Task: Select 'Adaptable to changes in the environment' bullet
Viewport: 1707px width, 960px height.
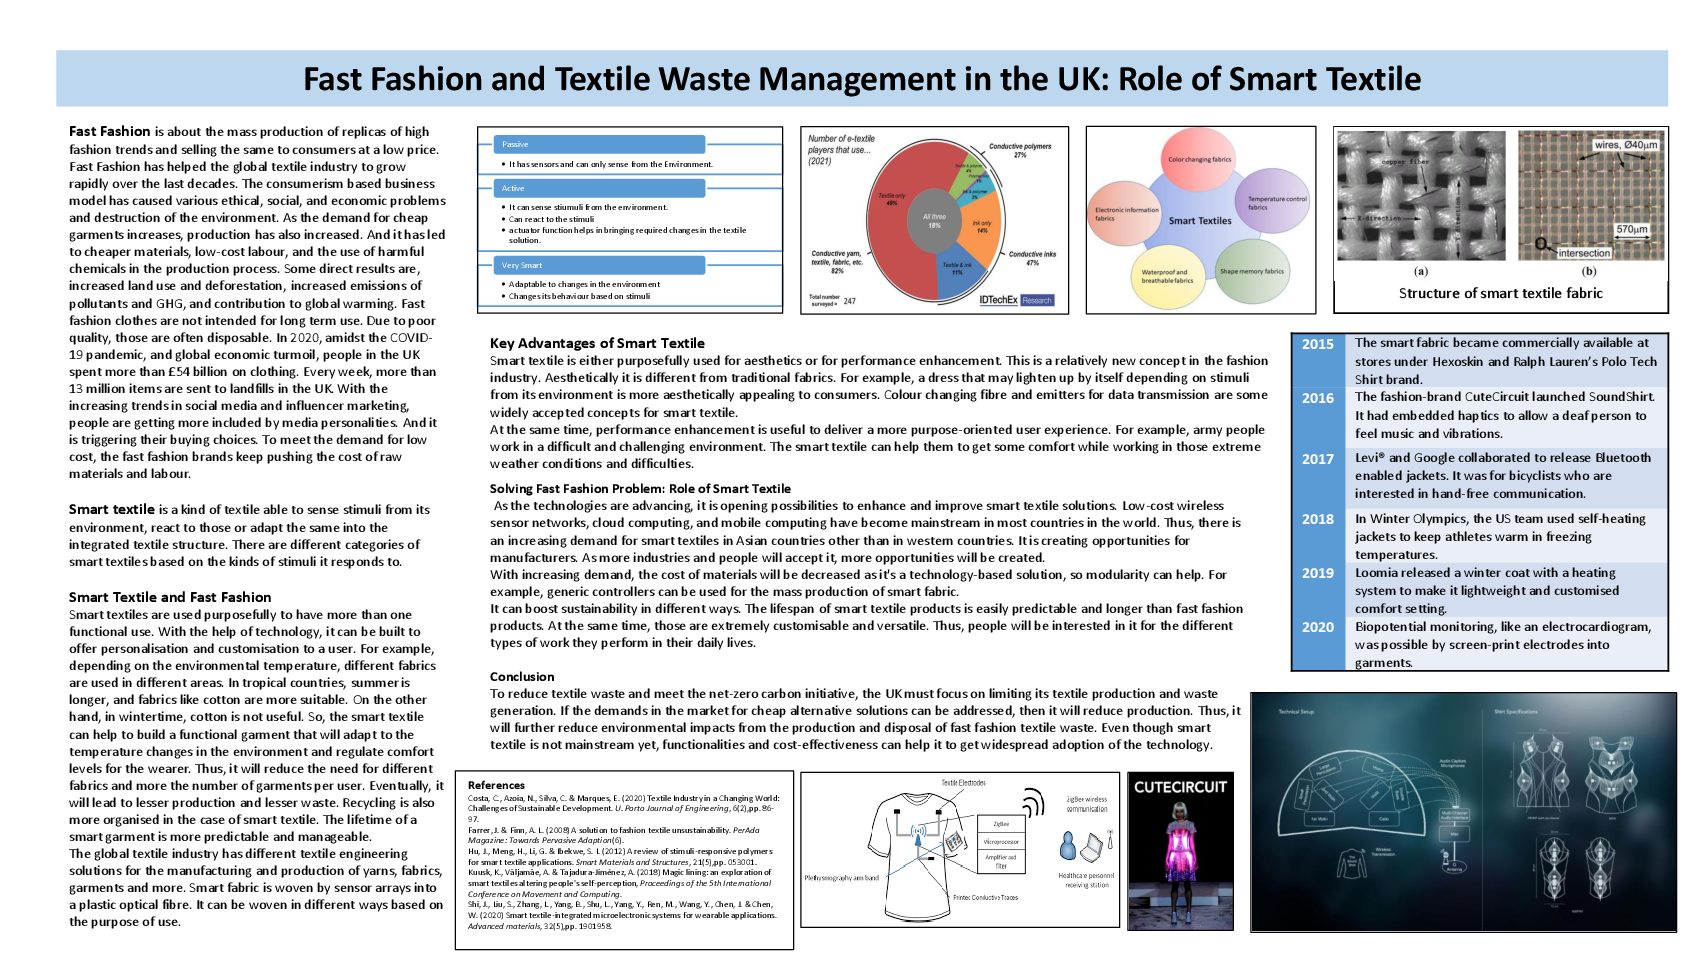Action: pyautogui.click(x=583, y=284)
